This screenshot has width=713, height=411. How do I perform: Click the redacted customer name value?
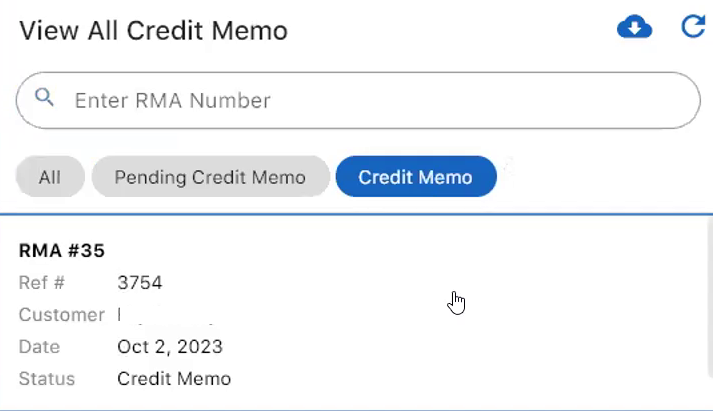[165, 316]
